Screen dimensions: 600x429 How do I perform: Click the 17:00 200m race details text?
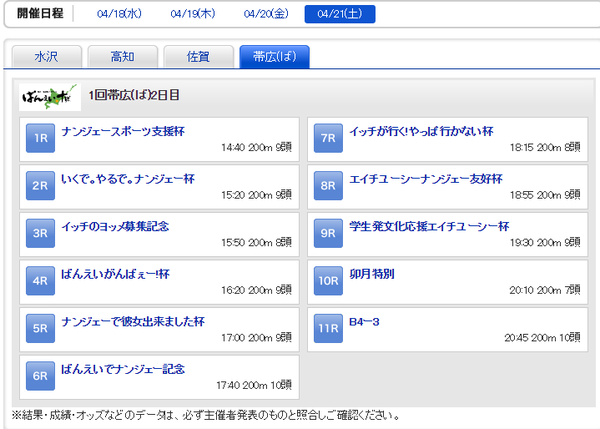pos(256,338)
